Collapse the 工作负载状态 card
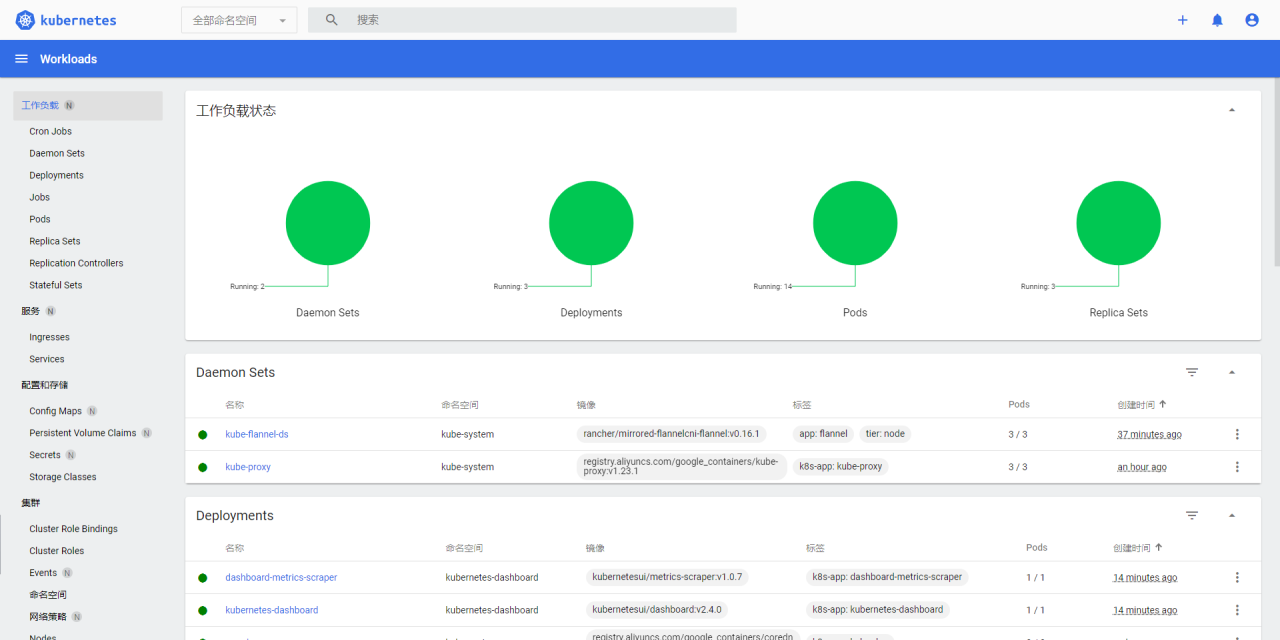Screen dimensions: 1280x640 tap(1231, 110)
